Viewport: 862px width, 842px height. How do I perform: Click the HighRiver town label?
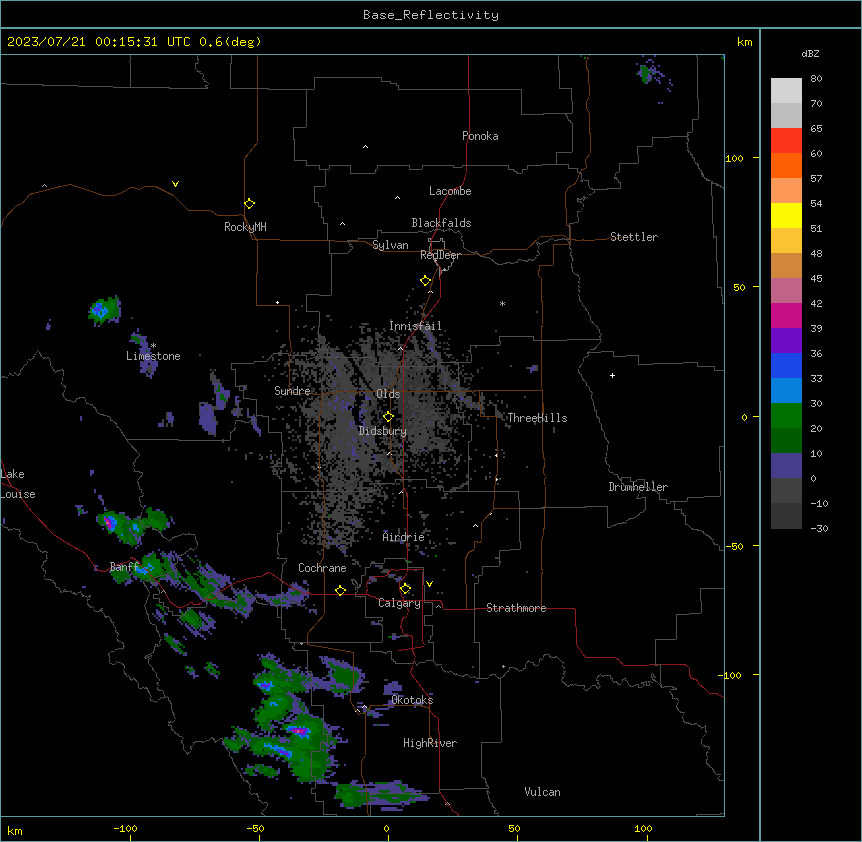[430, 743]
